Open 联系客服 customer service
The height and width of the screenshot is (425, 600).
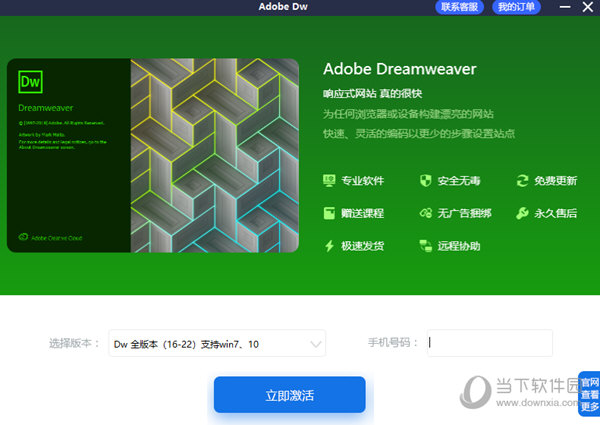click(460, 7)
